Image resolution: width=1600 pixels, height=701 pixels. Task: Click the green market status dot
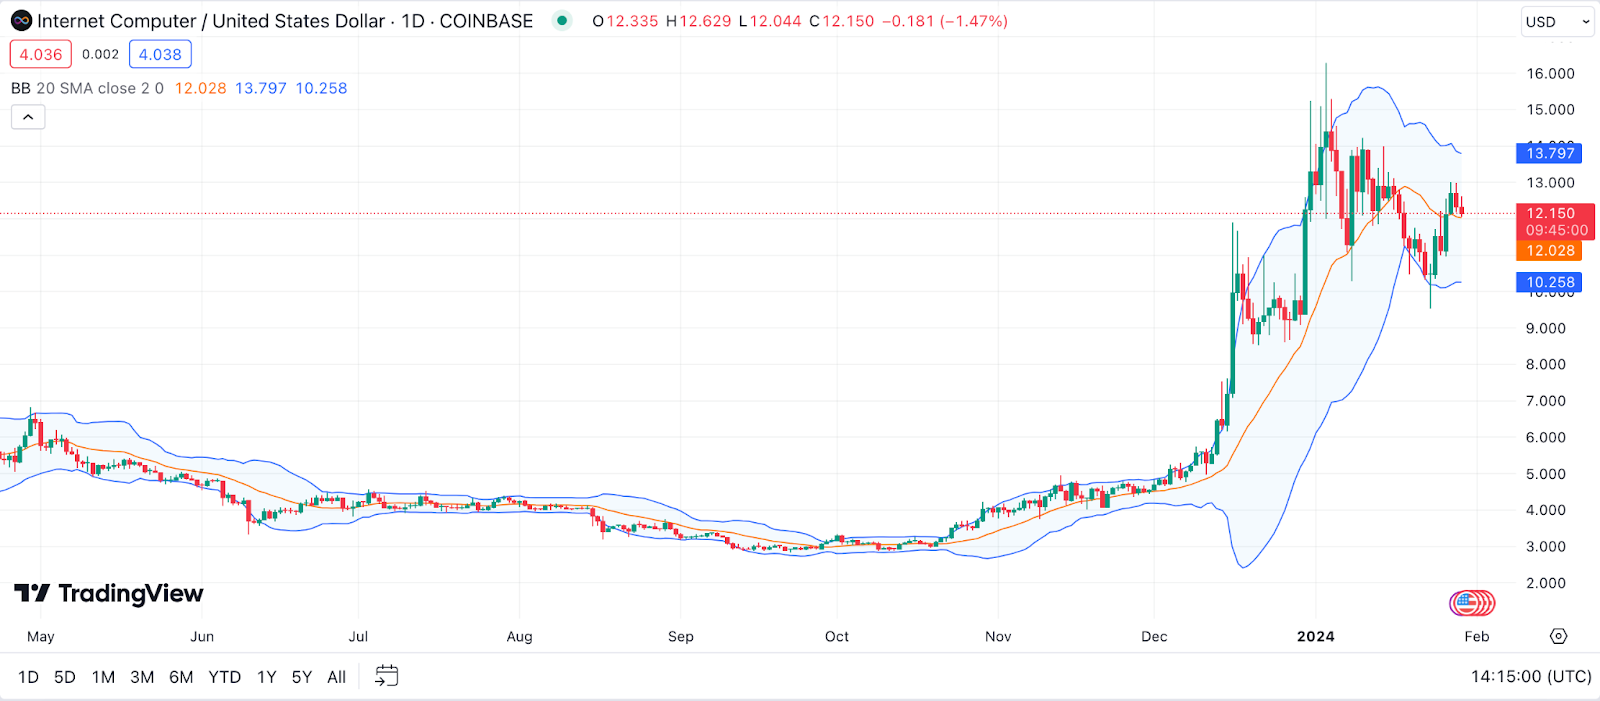tap(562, 20)
